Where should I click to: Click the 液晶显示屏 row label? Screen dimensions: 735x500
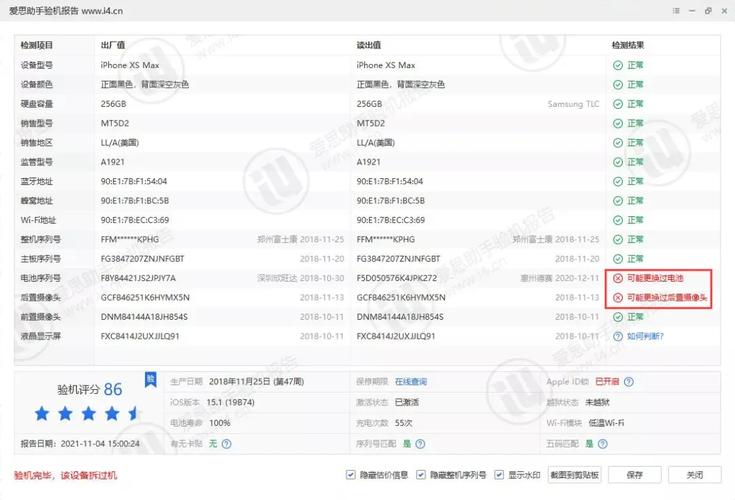point(41,336)
